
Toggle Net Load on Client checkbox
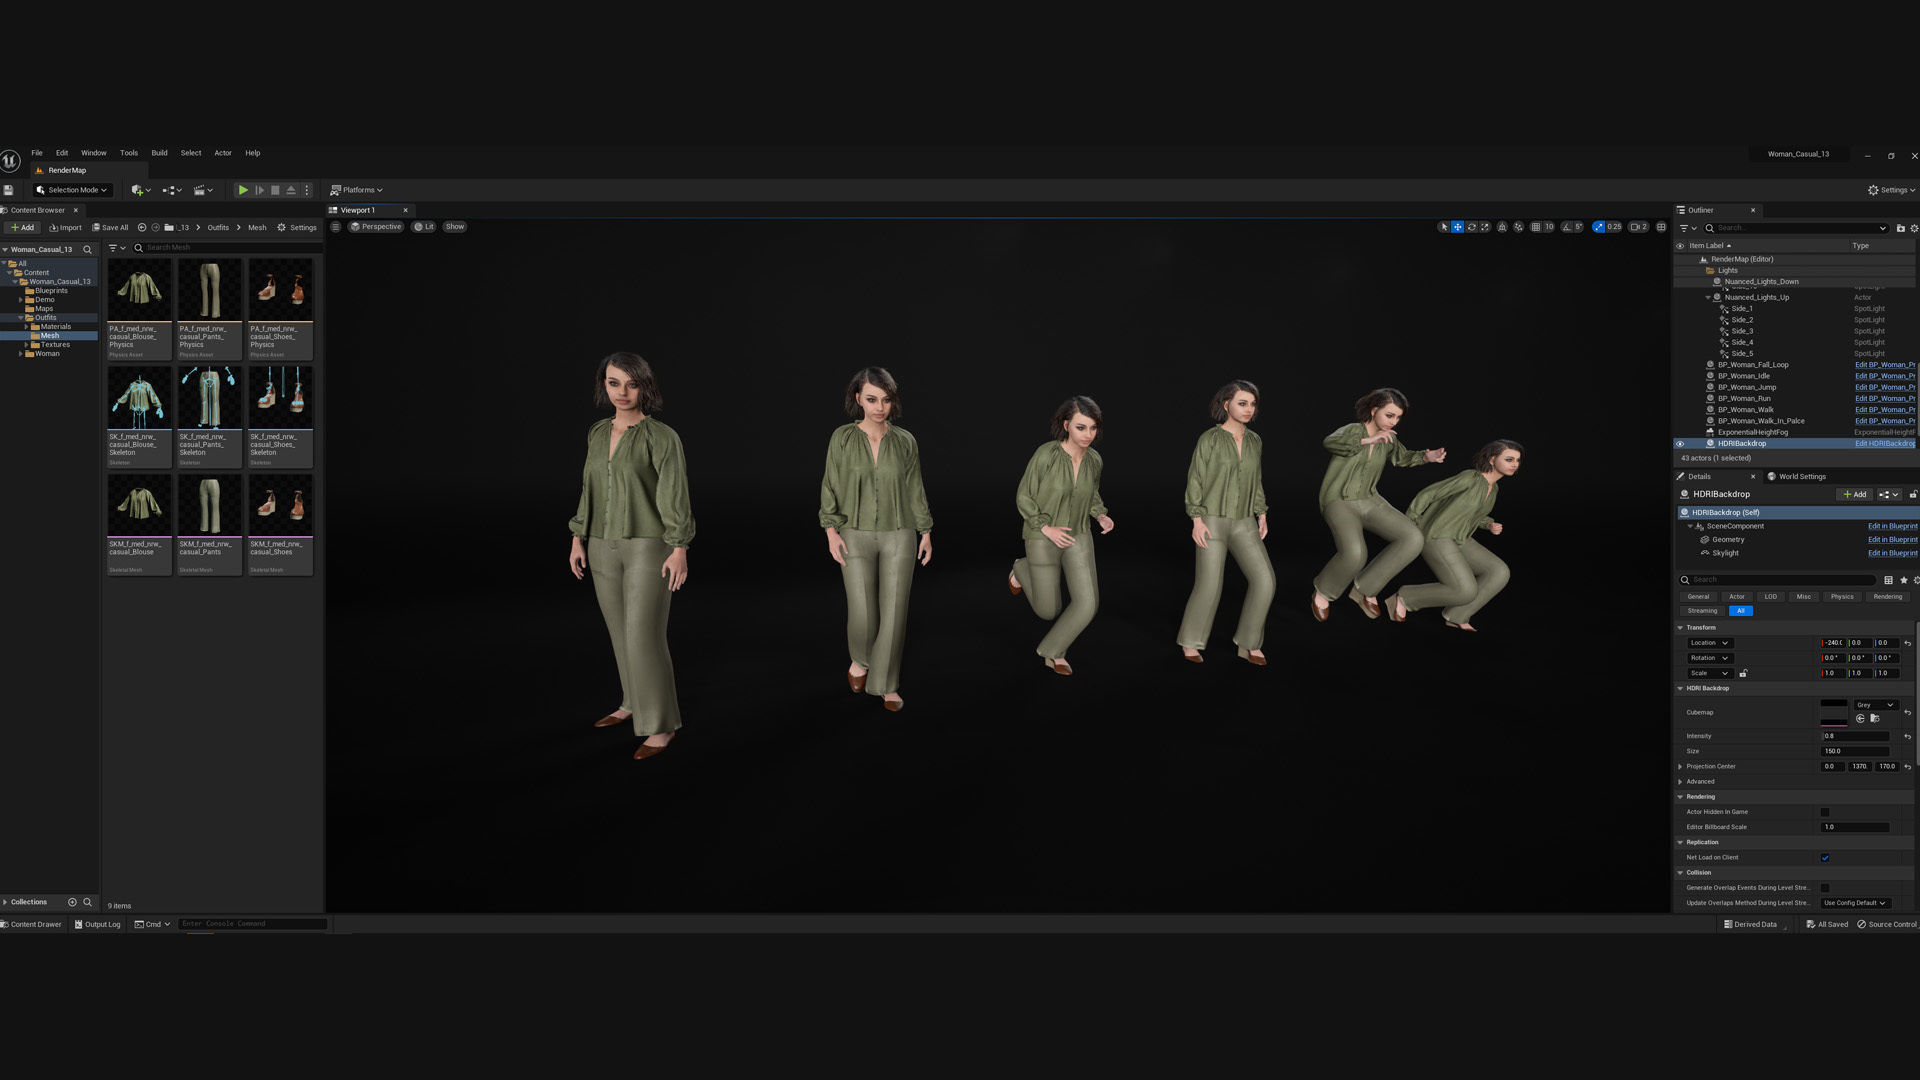(1825, 858)
